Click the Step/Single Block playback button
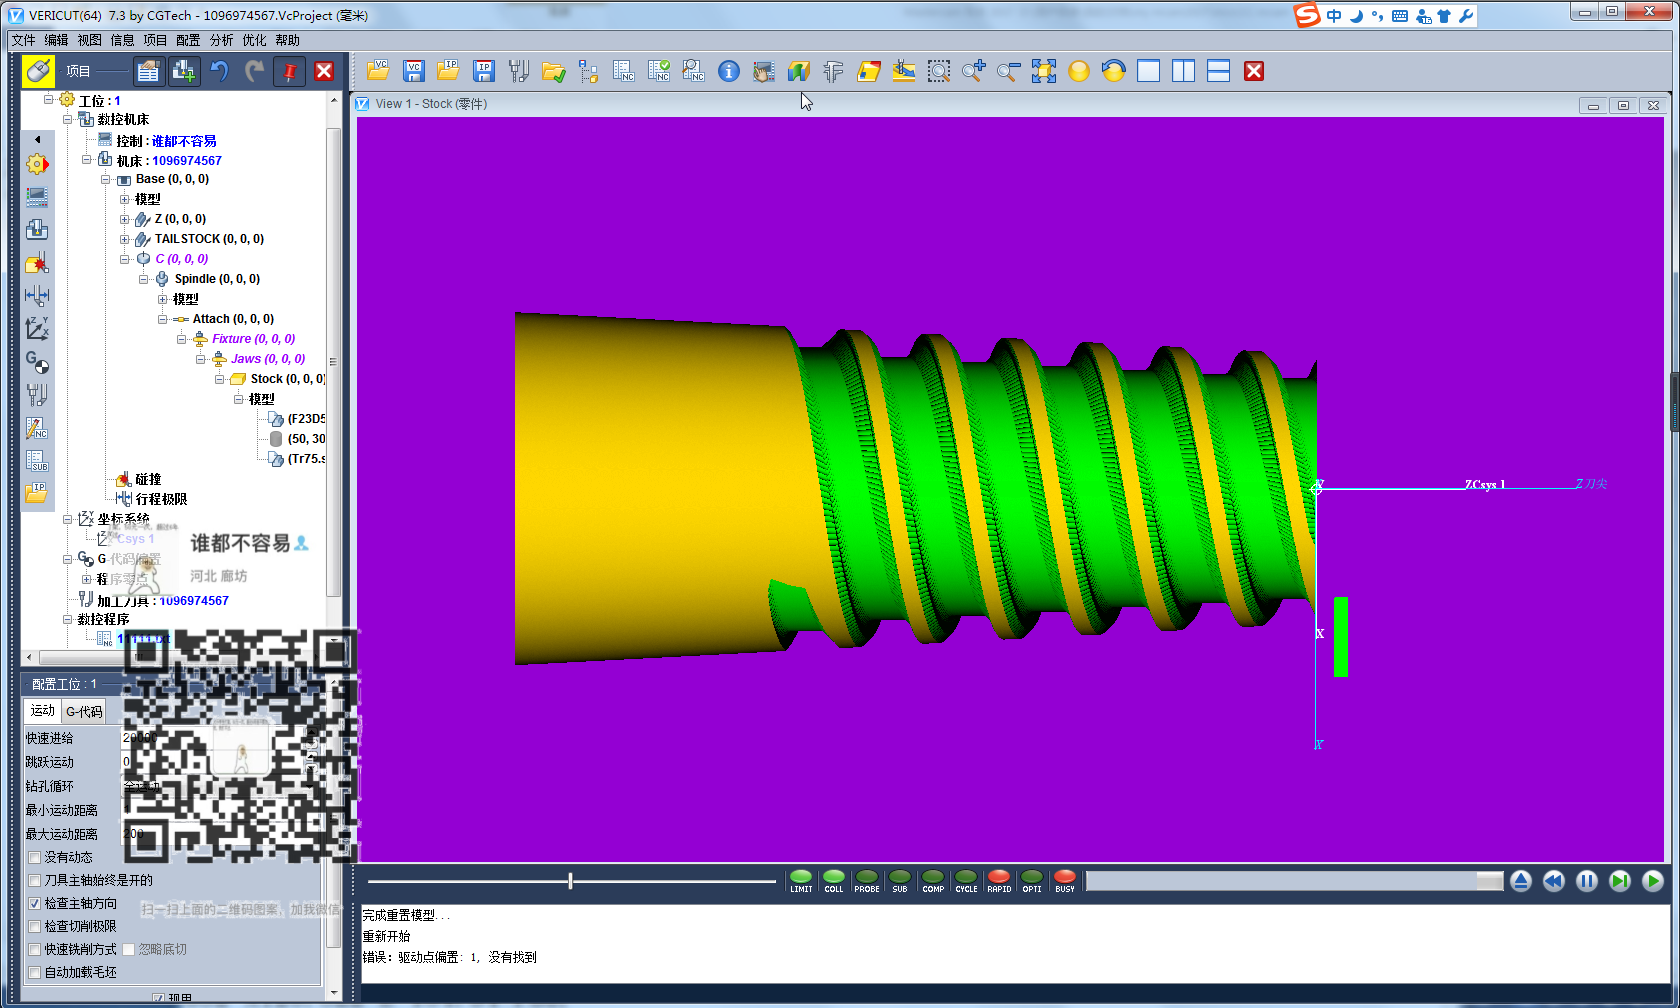1680x1008 pixels. coord(1619,881)
